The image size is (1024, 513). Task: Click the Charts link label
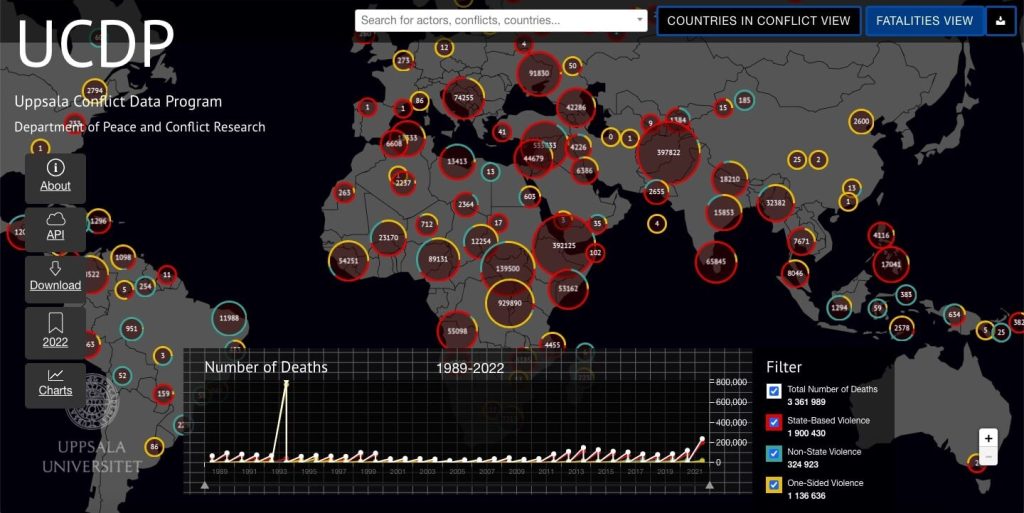(x=56, y=390)
